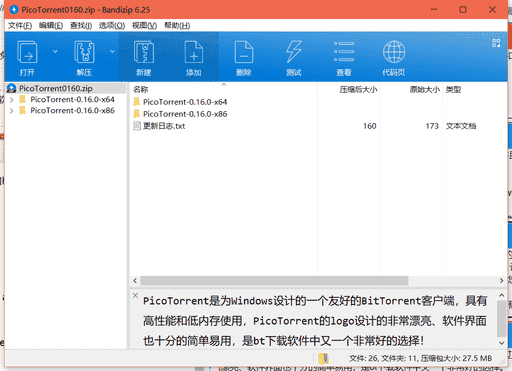Viewport: 512px width, 371px height.
Task: Open the 帮助(H) menu
Action: (177, 26)
